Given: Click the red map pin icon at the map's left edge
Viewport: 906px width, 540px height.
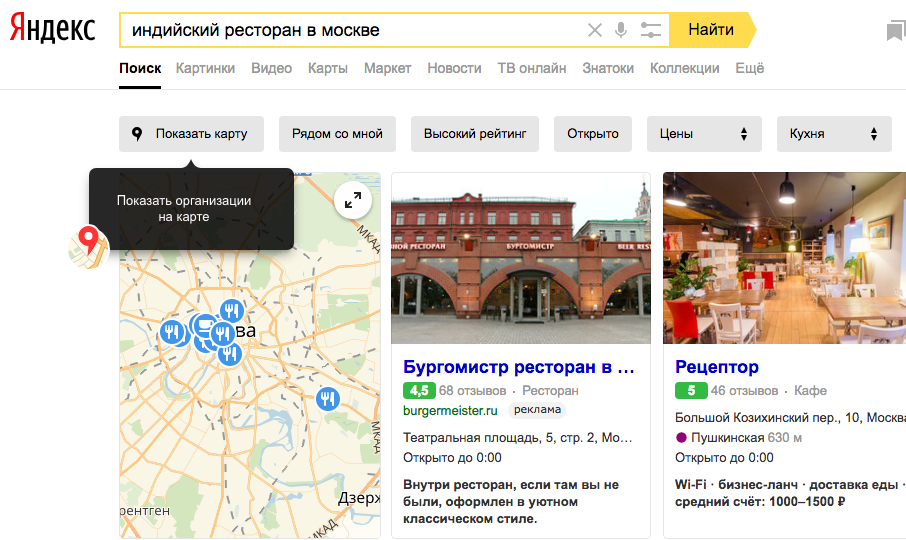Looking at the screenshot, I should click(88, 247).
